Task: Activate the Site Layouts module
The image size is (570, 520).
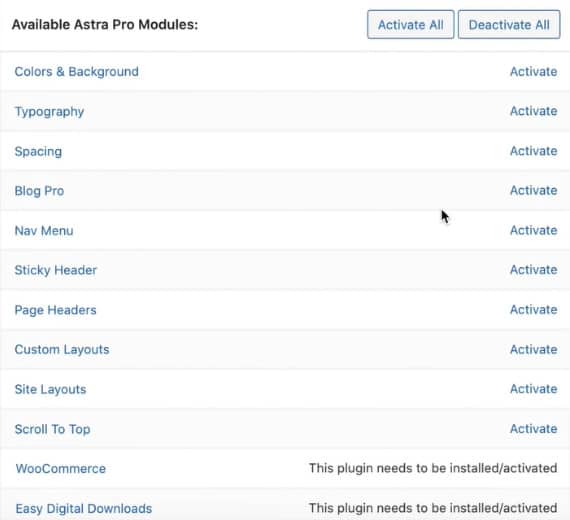Action: click(x=533, y=389)
